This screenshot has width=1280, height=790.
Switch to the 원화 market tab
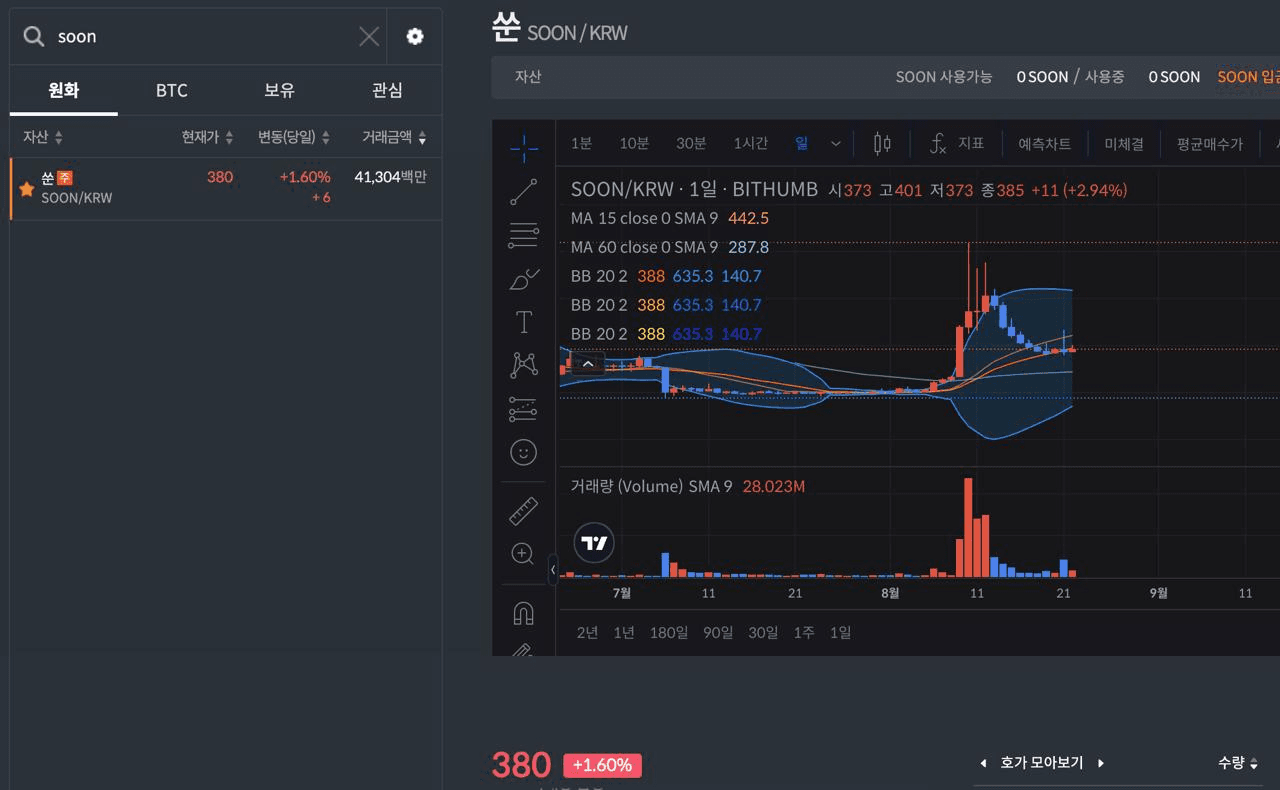click(64, 90)
